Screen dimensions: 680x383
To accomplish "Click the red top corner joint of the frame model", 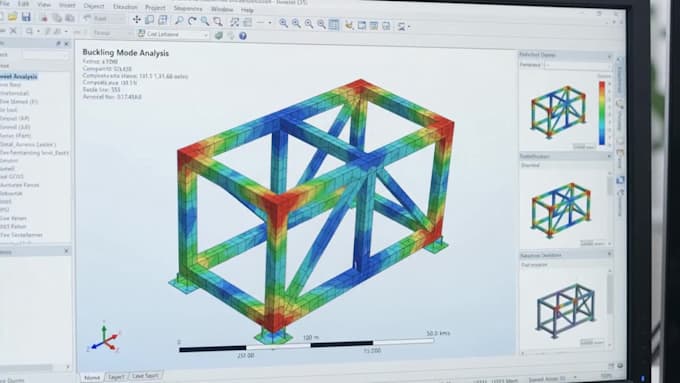I will click(x=361, y=86).
